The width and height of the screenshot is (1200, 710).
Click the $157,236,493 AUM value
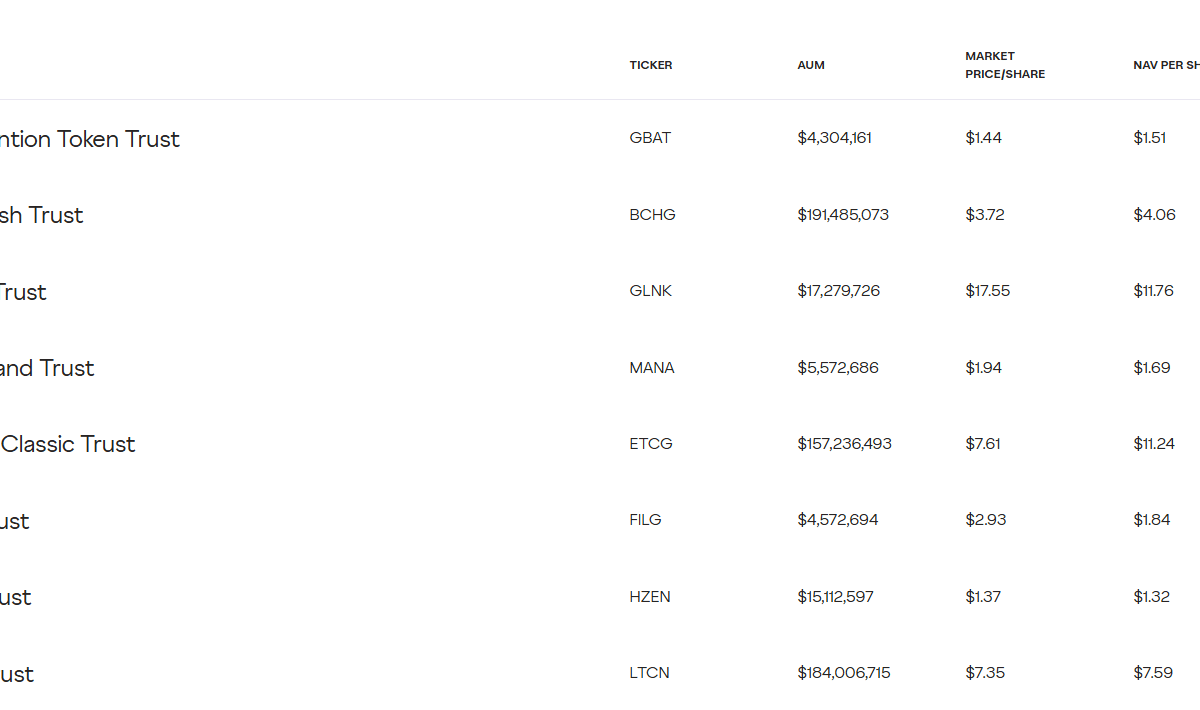tap(844, 443)
